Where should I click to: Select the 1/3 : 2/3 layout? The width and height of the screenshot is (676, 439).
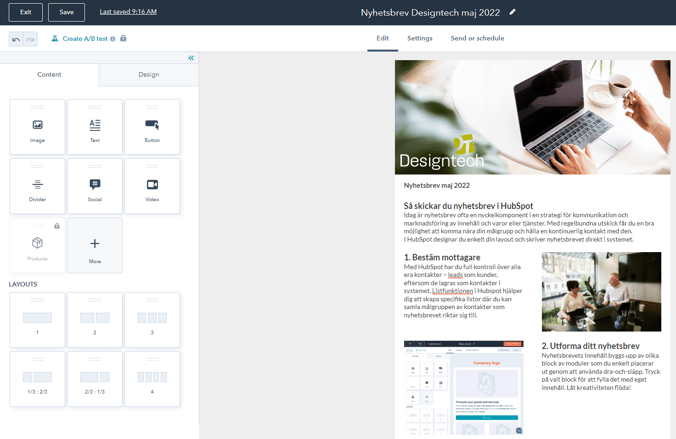(x=37, y=379)
